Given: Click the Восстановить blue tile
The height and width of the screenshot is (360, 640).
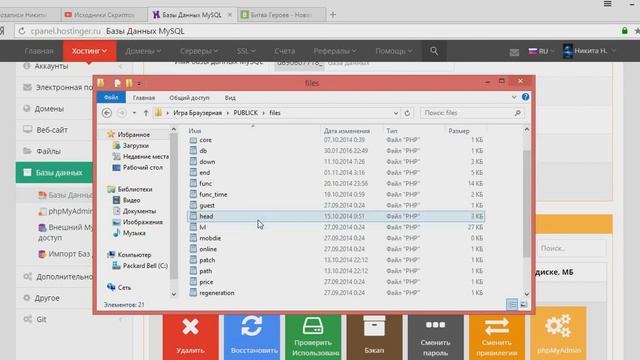Looking at the screenshot, I should pos(252,337).
